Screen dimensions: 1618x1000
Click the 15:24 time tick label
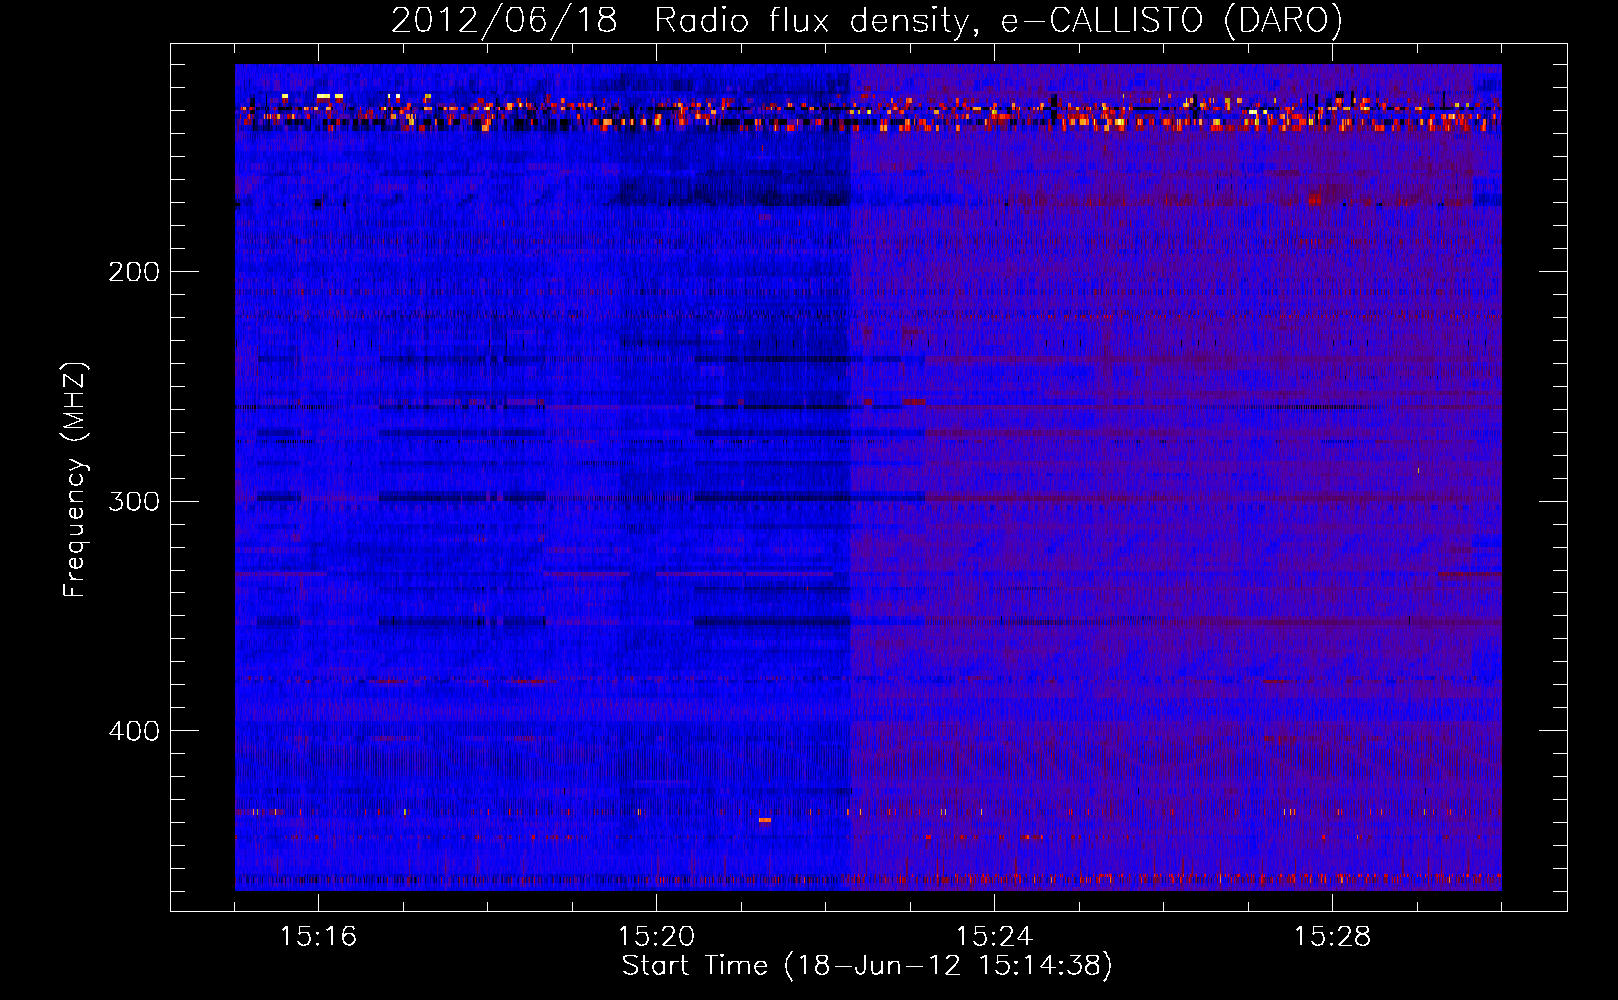(x=994, y=937)
